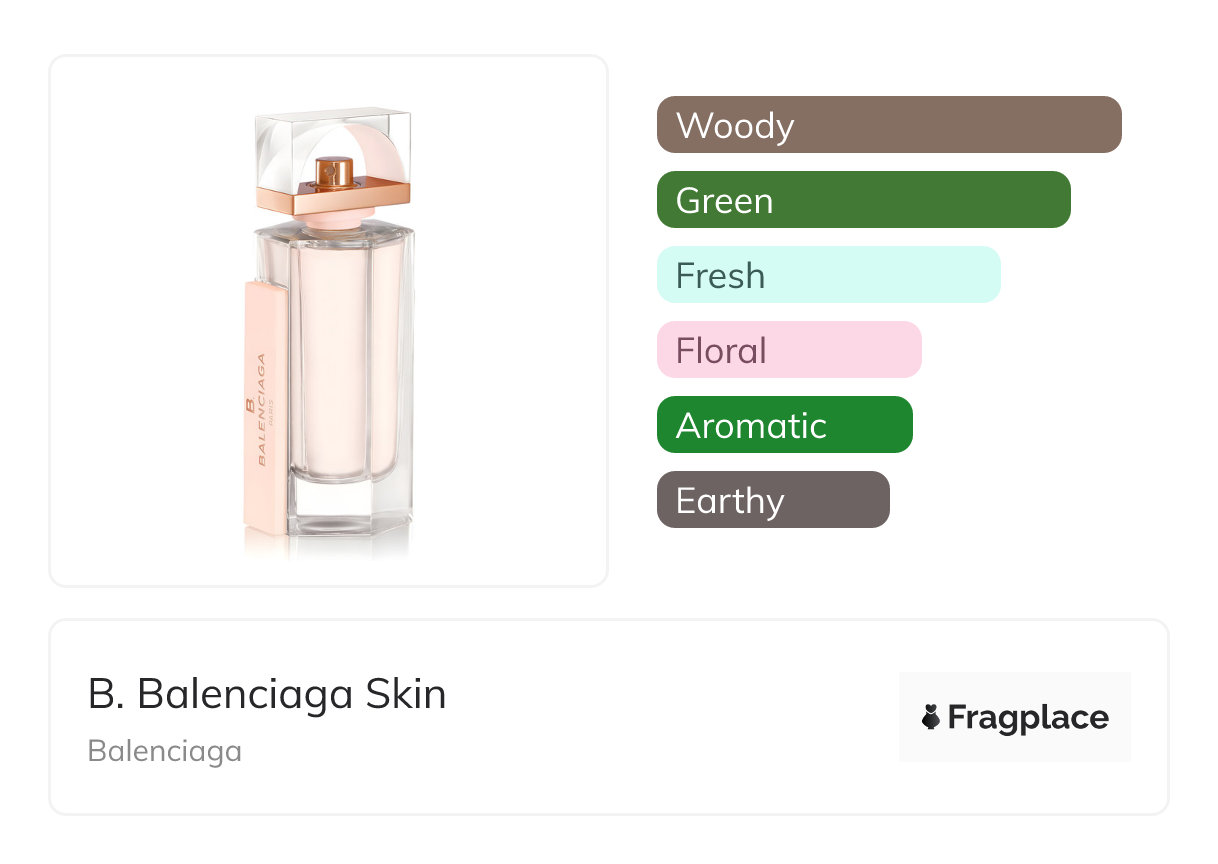Select the Aromatic accord bar
The width and height of the screenshot is (1218, 864).
(x=784, y=425)
